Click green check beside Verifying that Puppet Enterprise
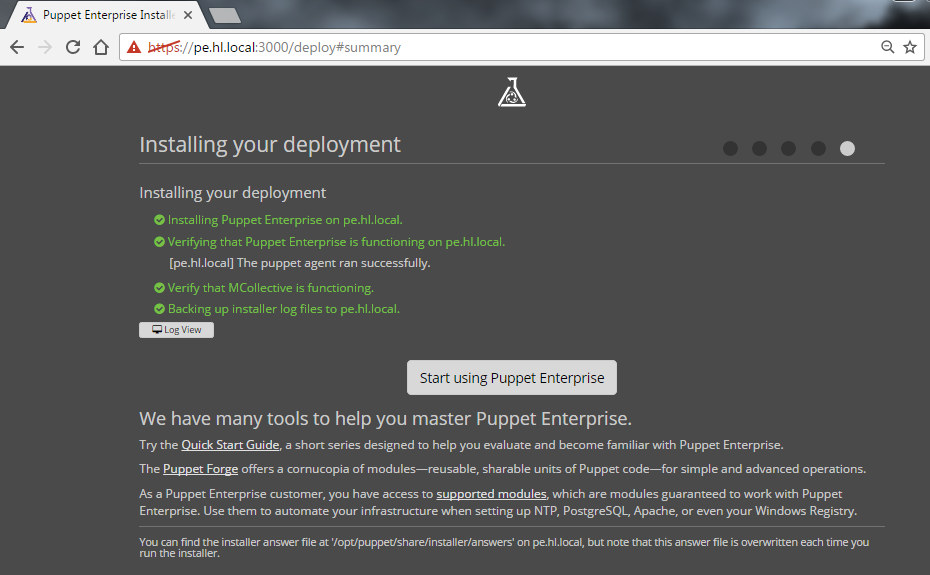The height and width of the screenshot is (575, 930). point(159,242)
